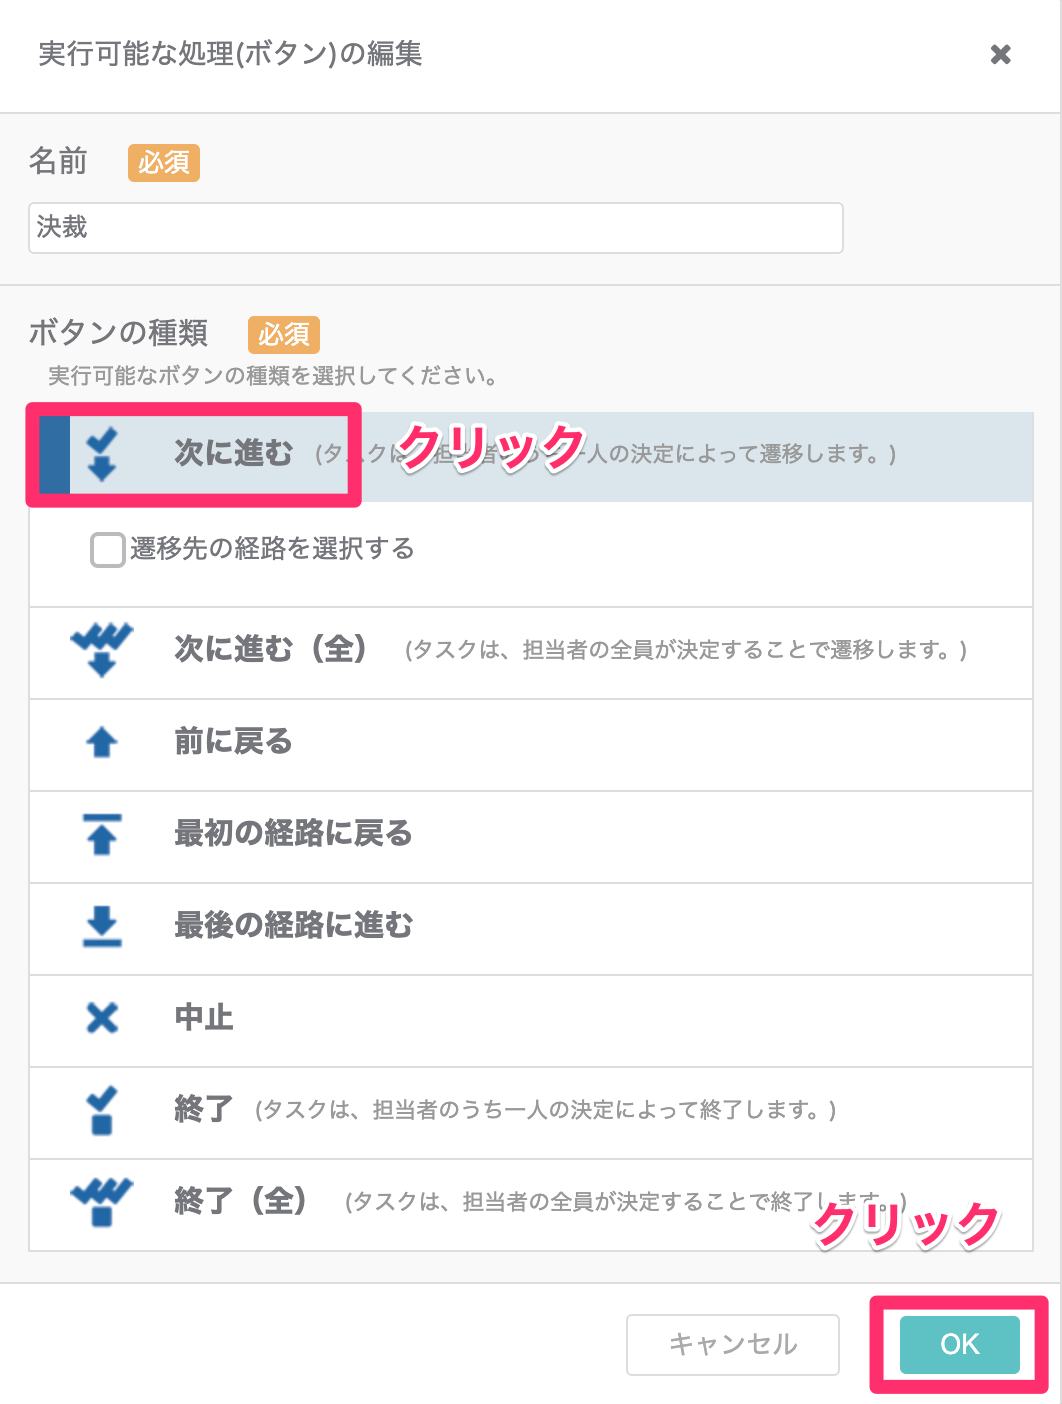1062x1404 pixels.
Task: Pick the 終了（全）all-members option text
Action: [x=240, y=1200]
